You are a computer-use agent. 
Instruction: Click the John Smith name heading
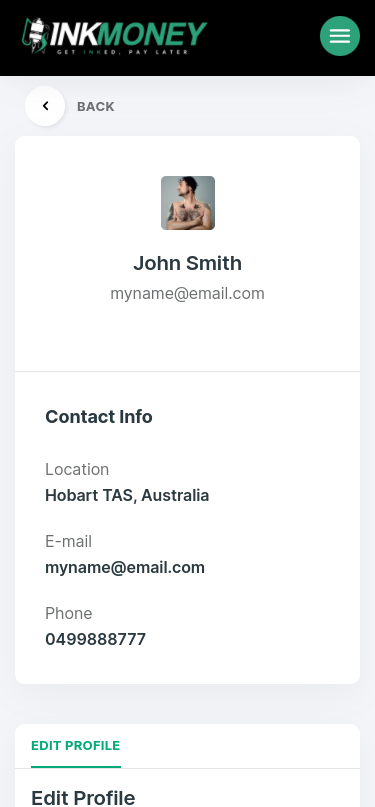188,263
